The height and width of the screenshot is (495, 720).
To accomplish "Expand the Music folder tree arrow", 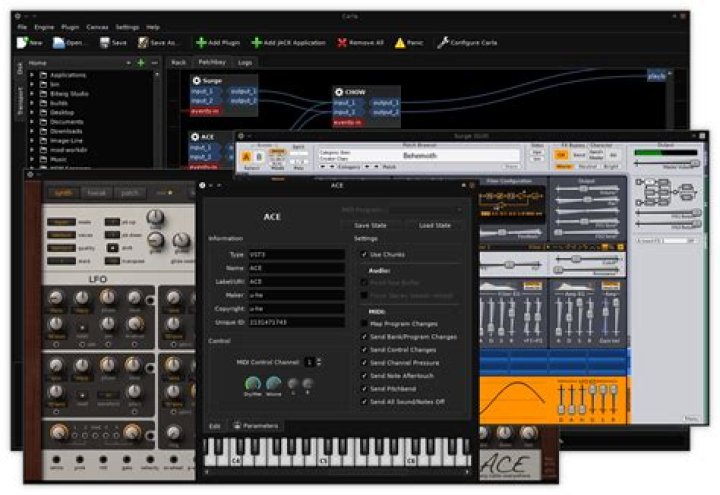I will [32, 159].
